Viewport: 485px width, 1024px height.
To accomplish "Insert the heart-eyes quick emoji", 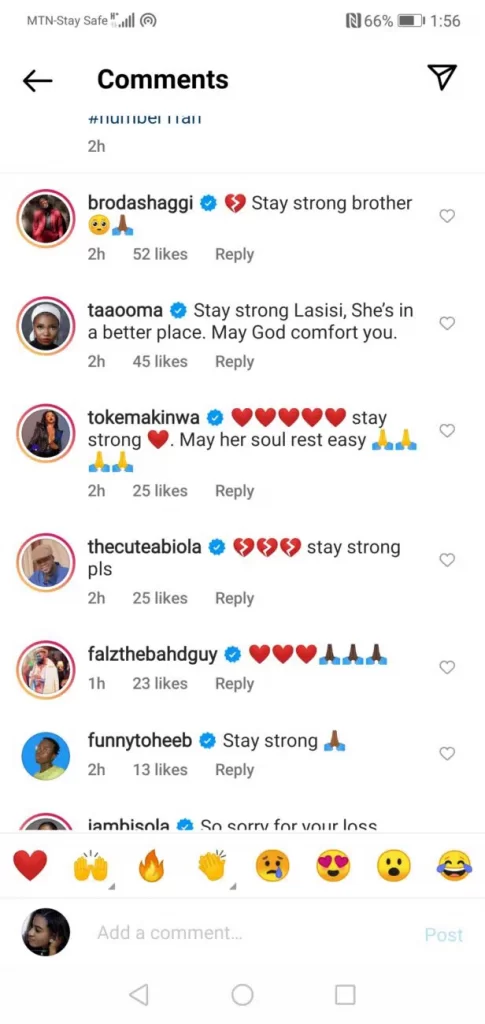I will (334, 866).
